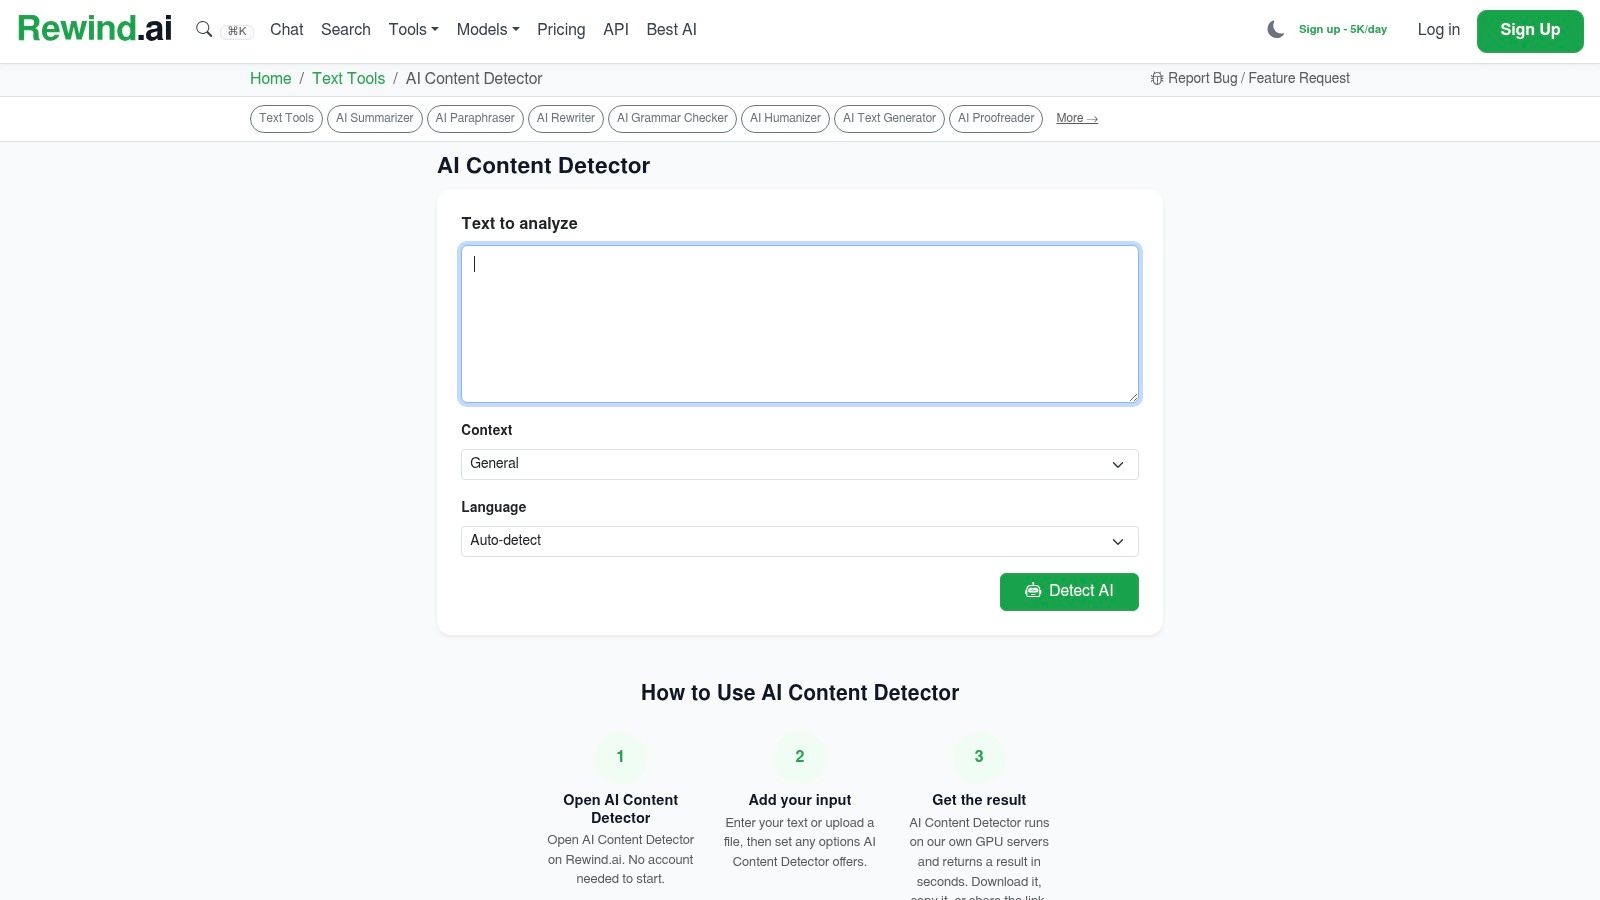1600x900 pixels.
Task: Select the AI Rewriter pill
Action: [566, 118]
